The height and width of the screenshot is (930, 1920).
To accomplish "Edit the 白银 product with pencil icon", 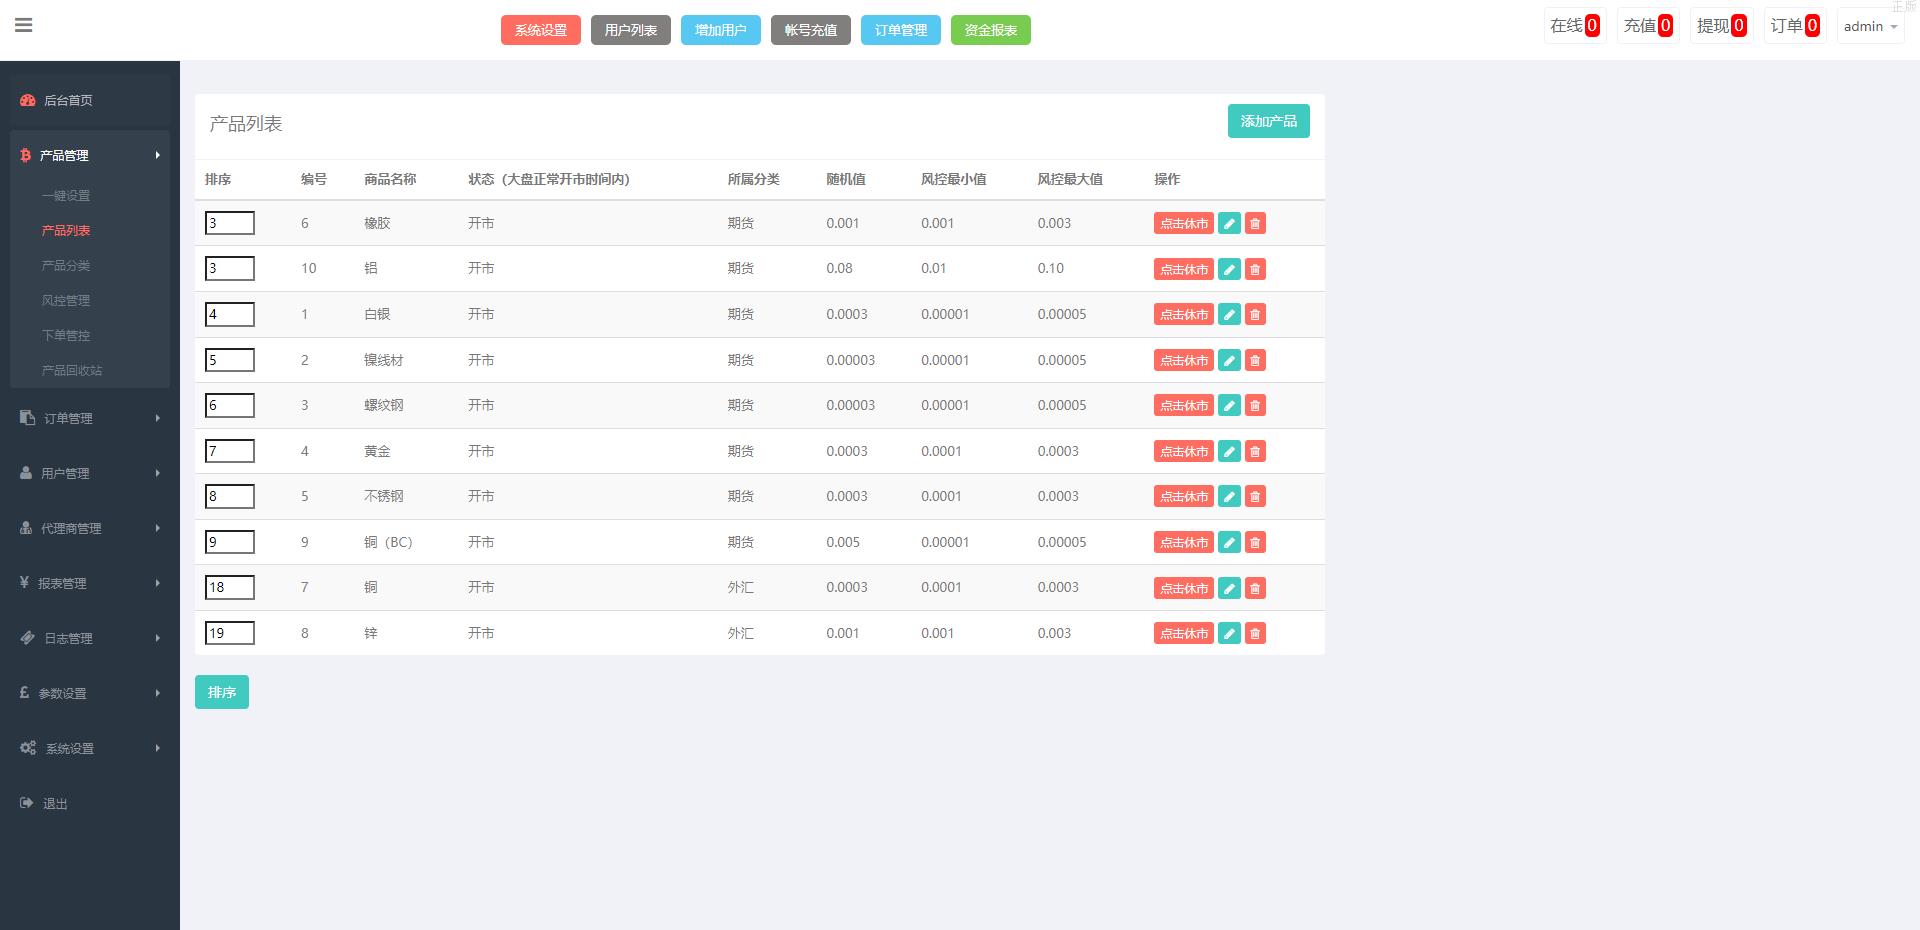I will pos(1229,315).
